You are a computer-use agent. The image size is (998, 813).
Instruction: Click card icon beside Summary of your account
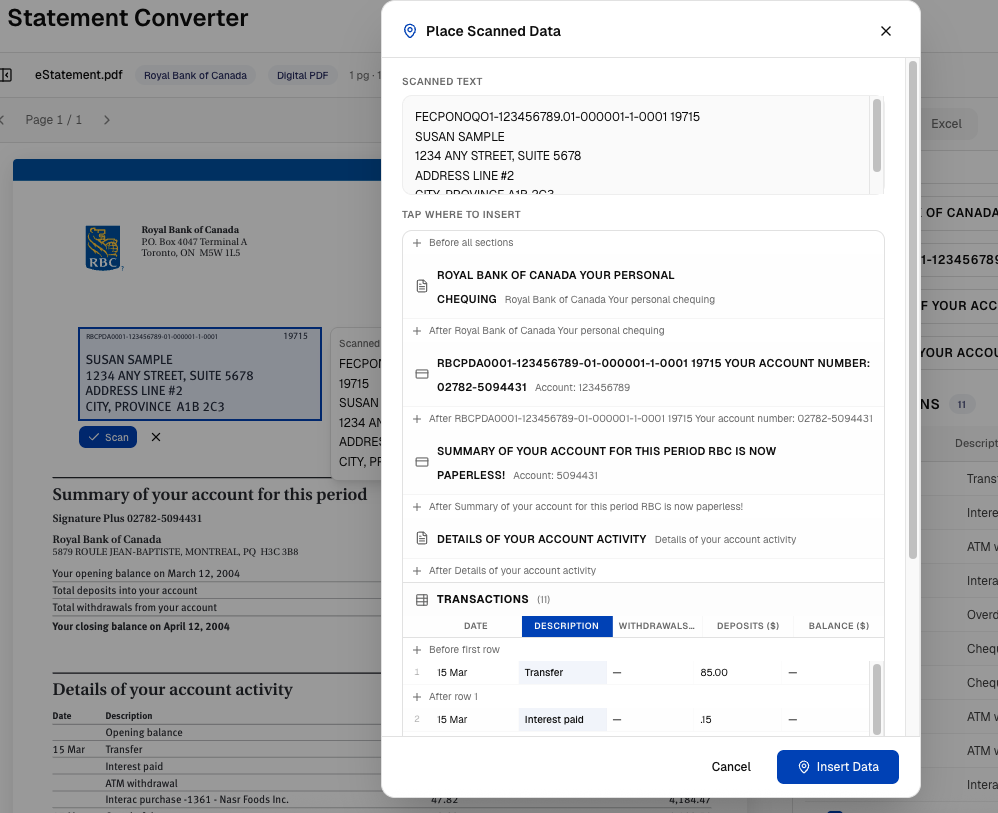tap(422, 462)
